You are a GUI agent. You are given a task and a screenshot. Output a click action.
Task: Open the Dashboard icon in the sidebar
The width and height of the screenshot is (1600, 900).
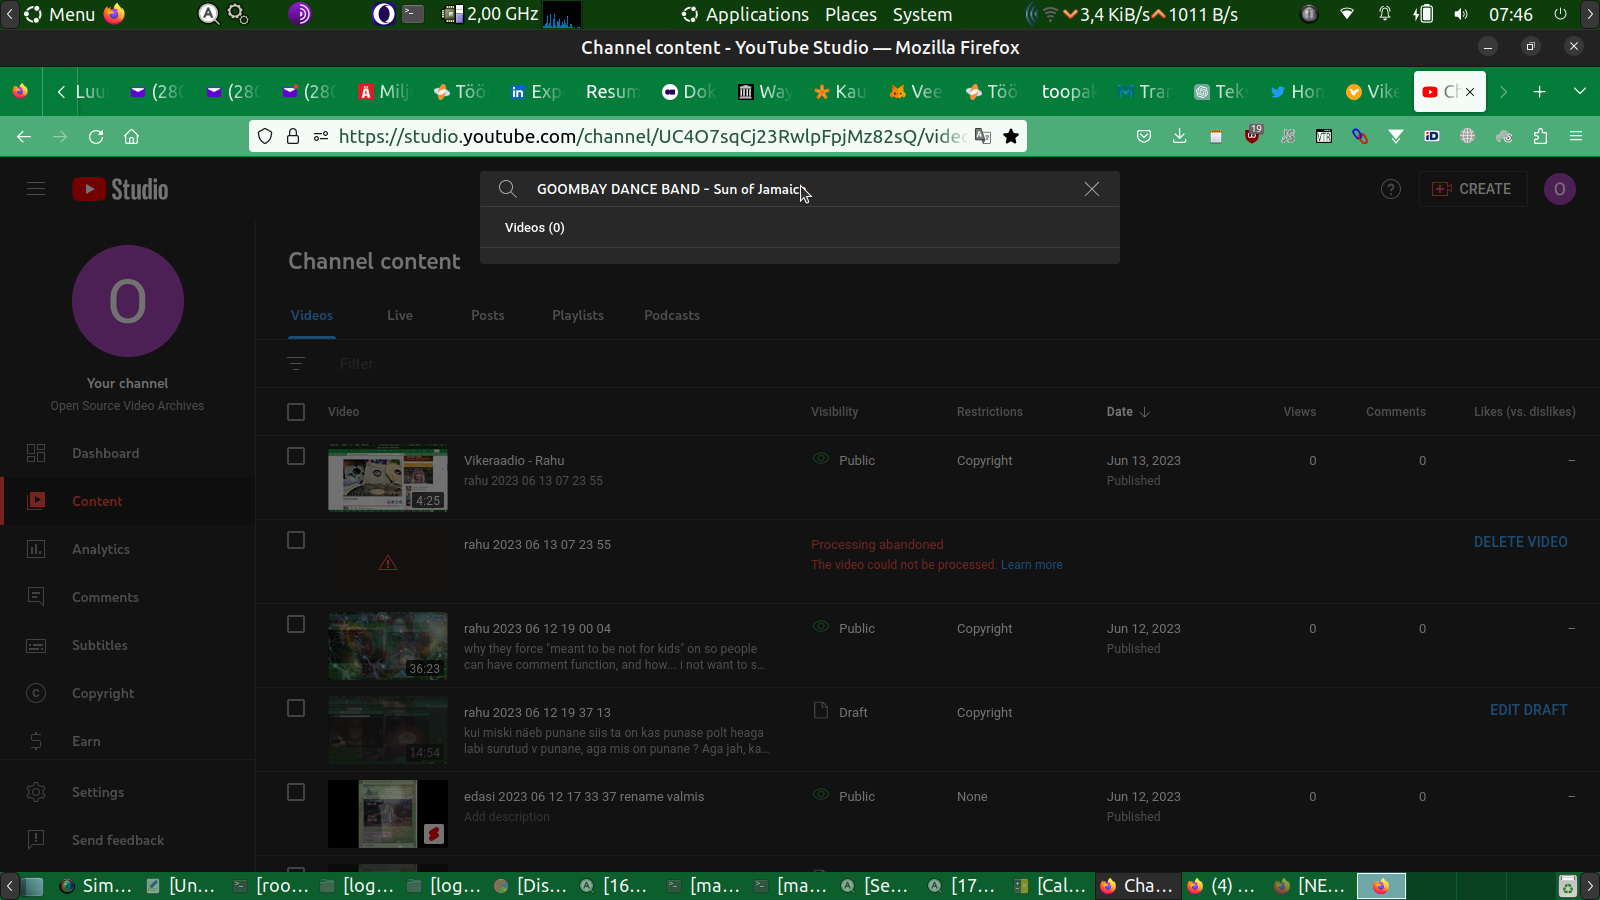point(36,453)
